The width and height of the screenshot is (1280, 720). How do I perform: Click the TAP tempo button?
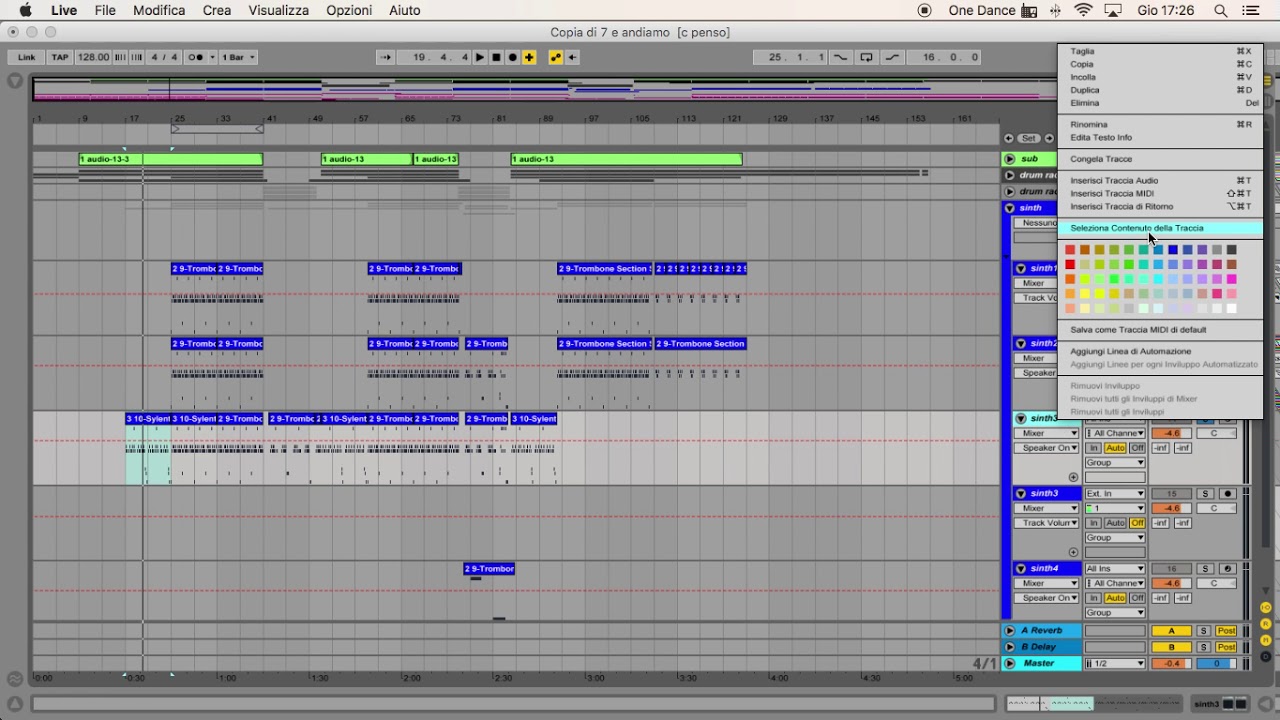[x=60, y=57]
